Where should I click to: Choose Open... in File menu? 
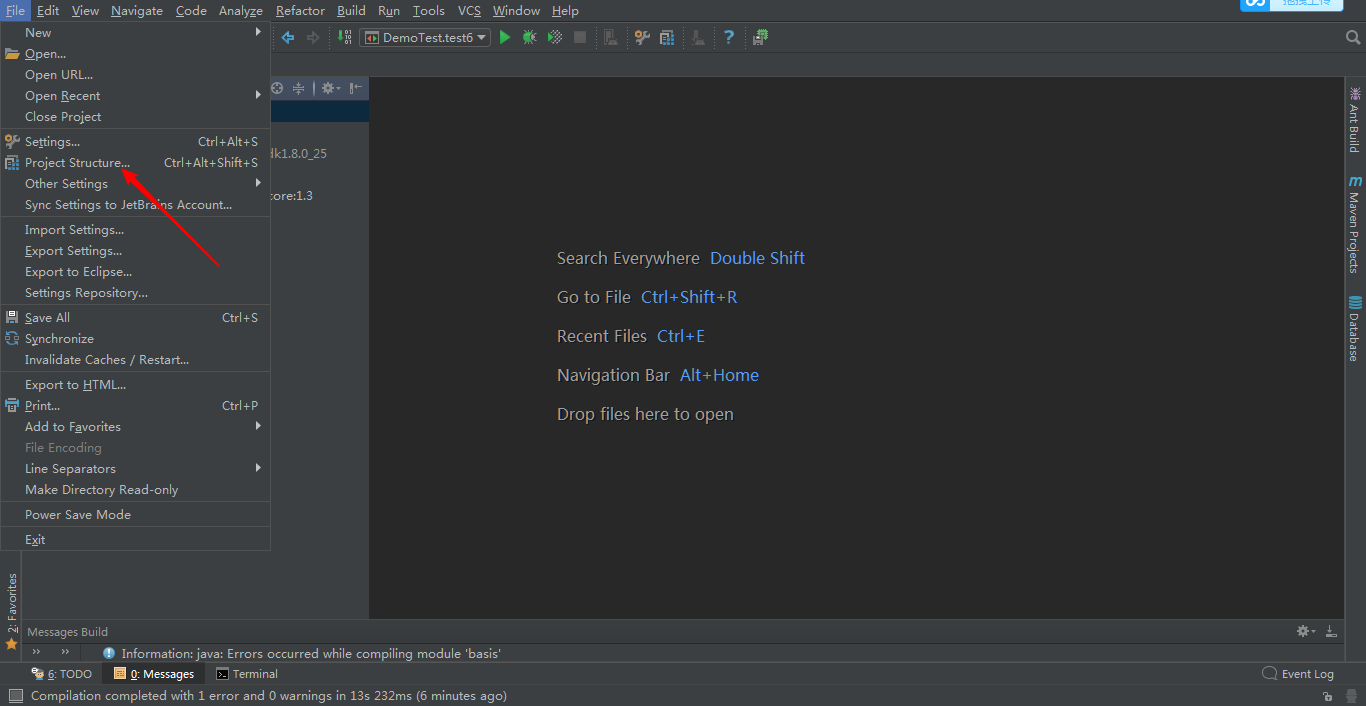point(135,53)
